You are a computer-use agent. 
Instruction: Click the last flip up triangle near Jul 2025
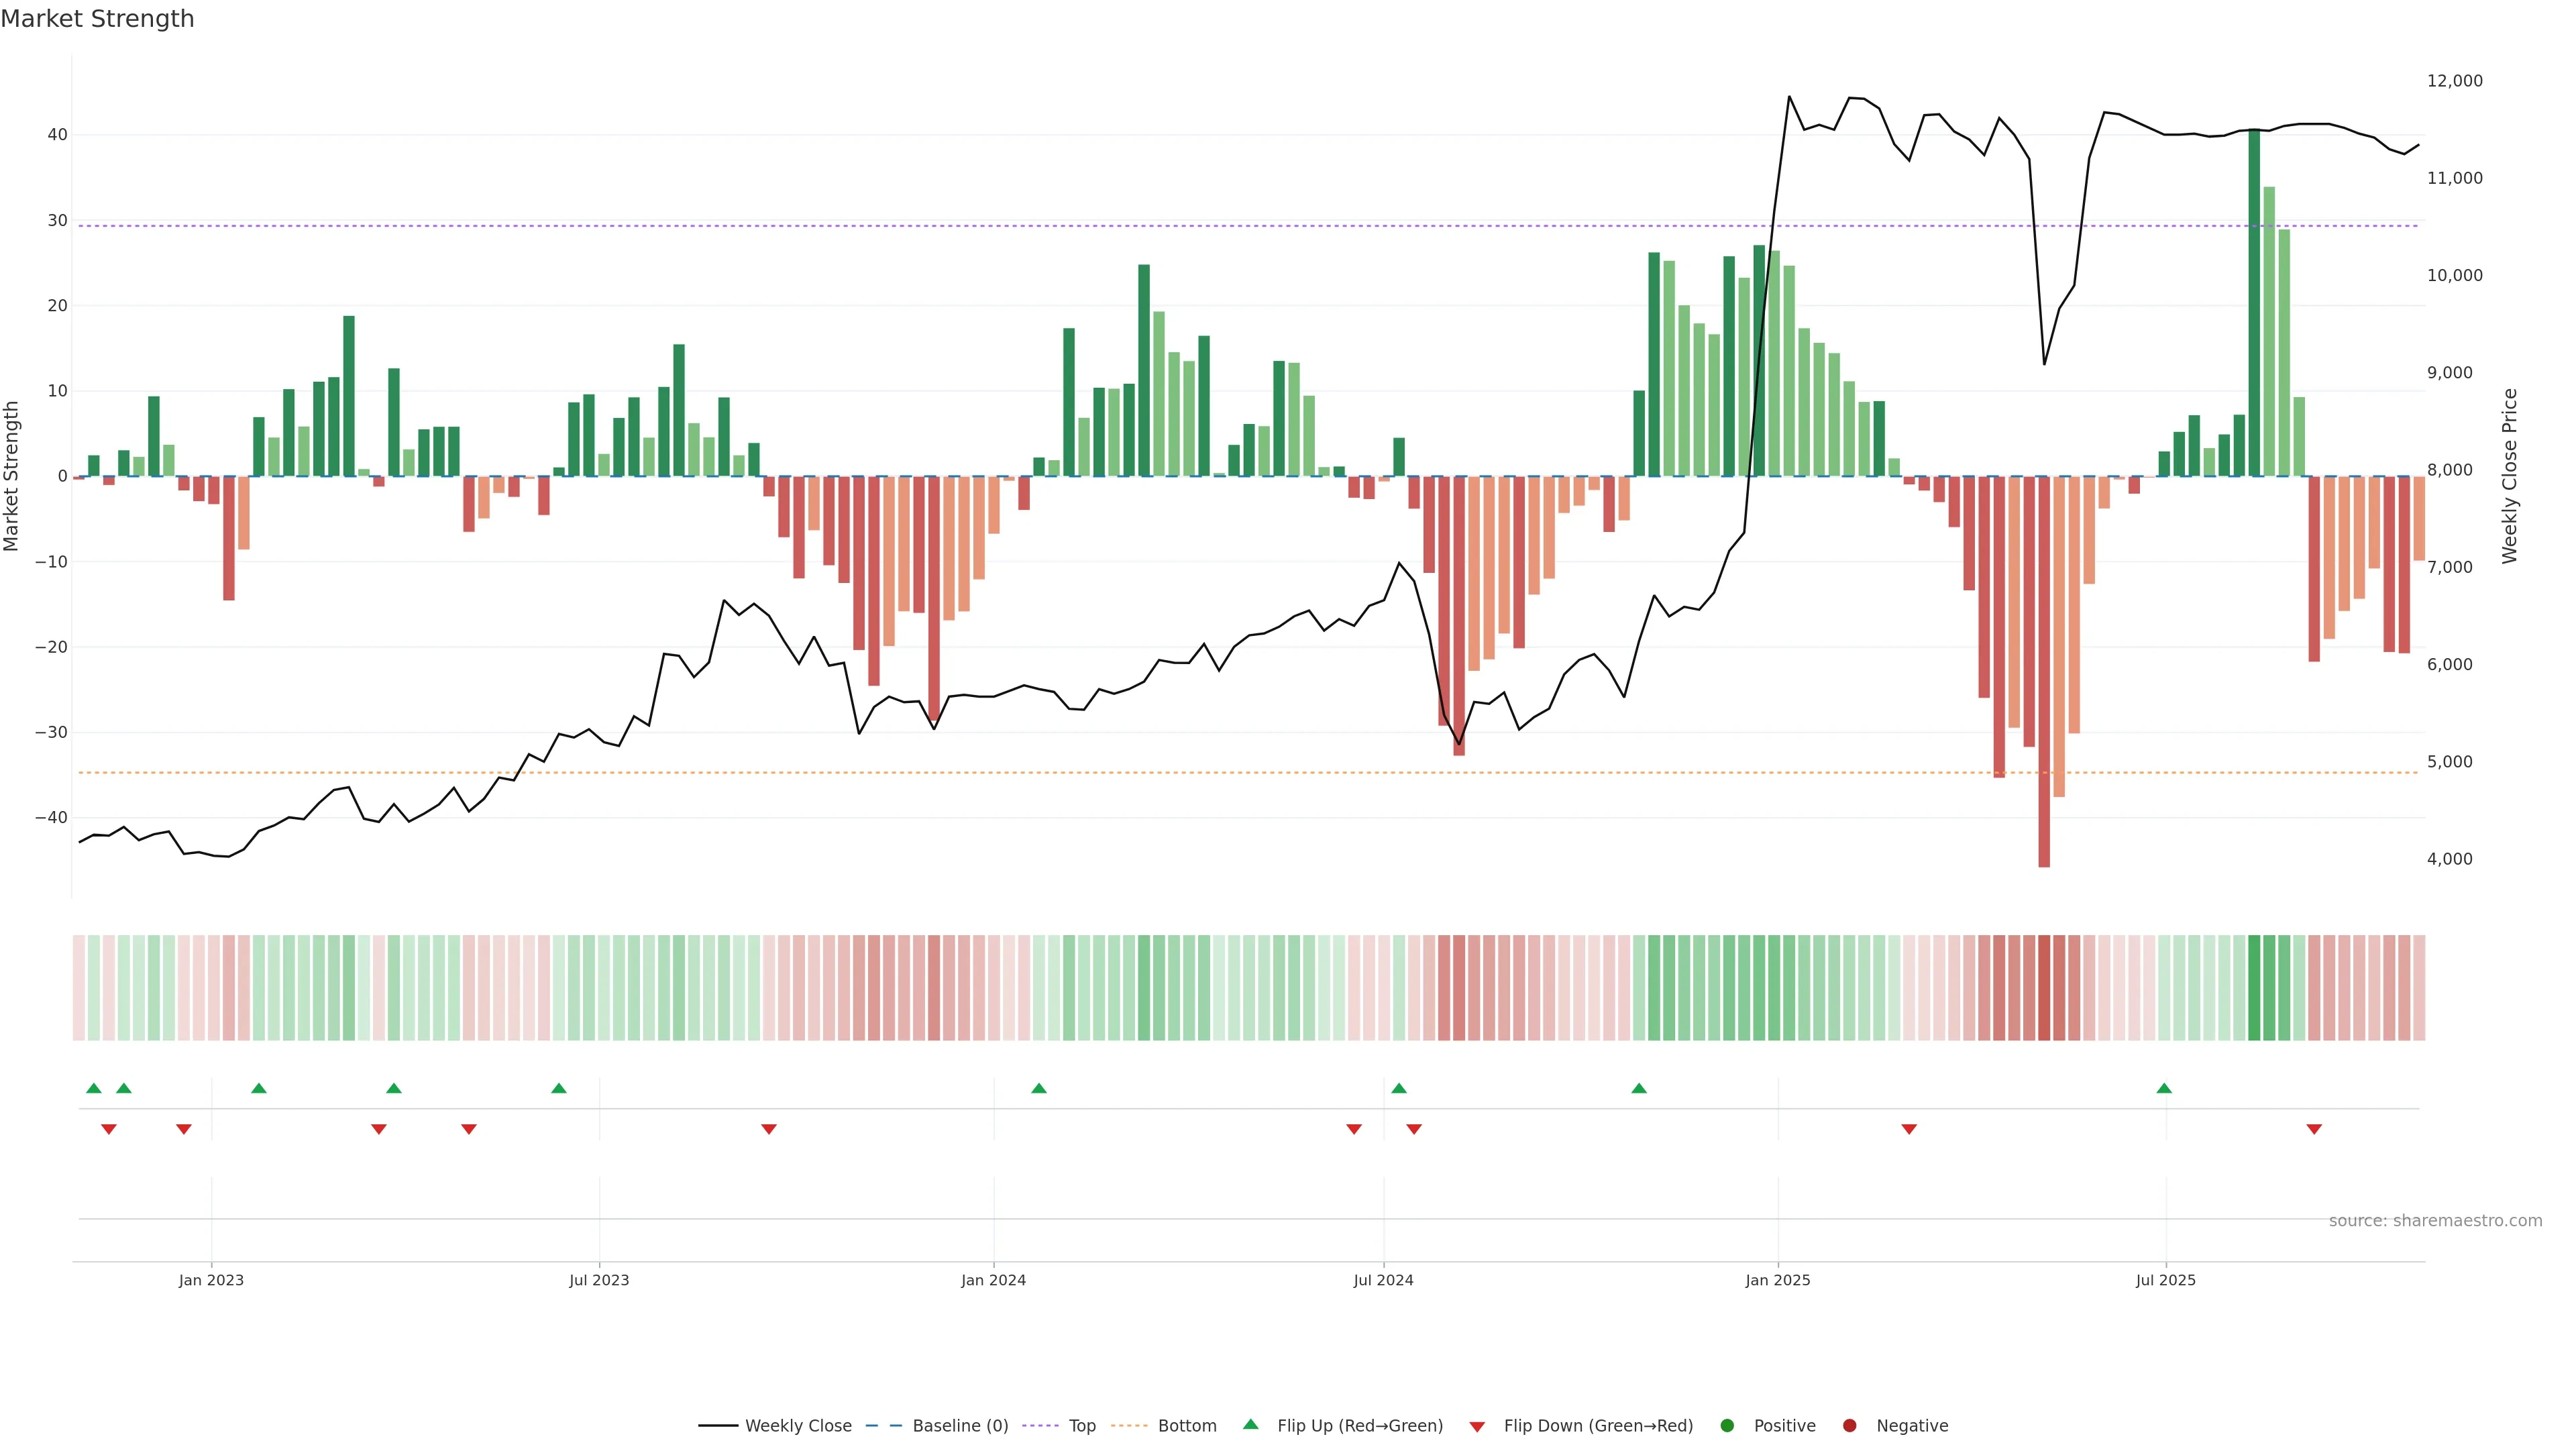[2164, 1088]
